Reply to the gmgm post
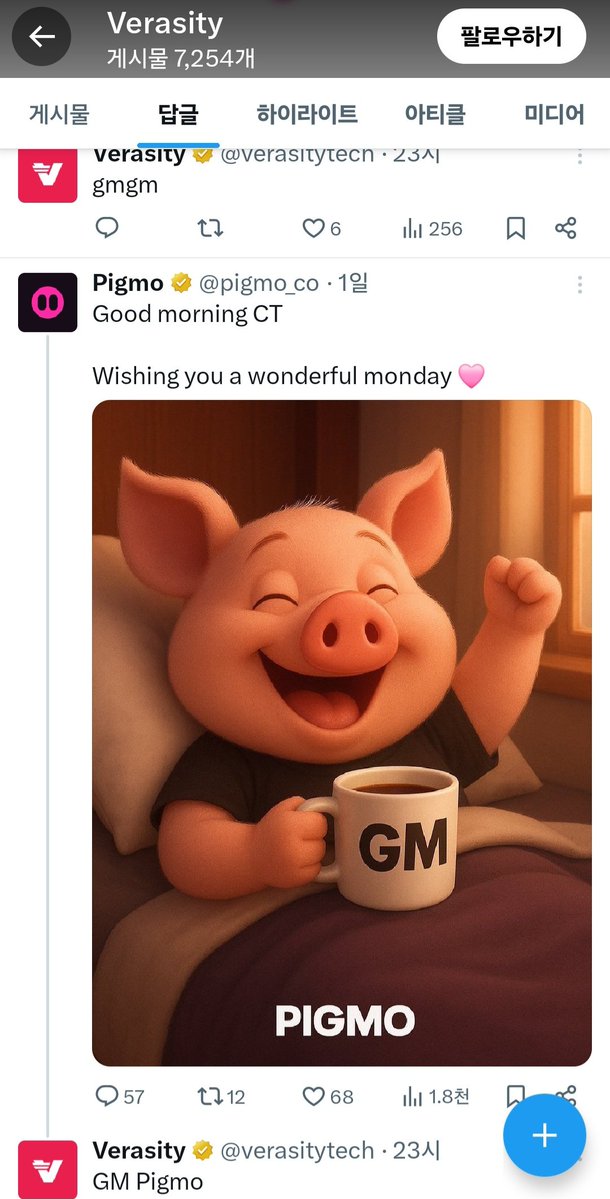610x1199 pixels. tap(106, 228)
